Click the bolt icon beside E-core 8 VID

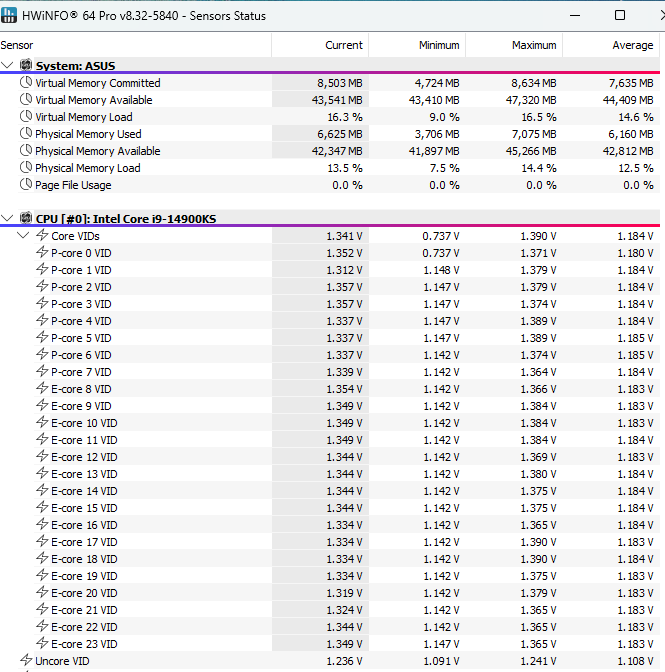click(42, 388)
